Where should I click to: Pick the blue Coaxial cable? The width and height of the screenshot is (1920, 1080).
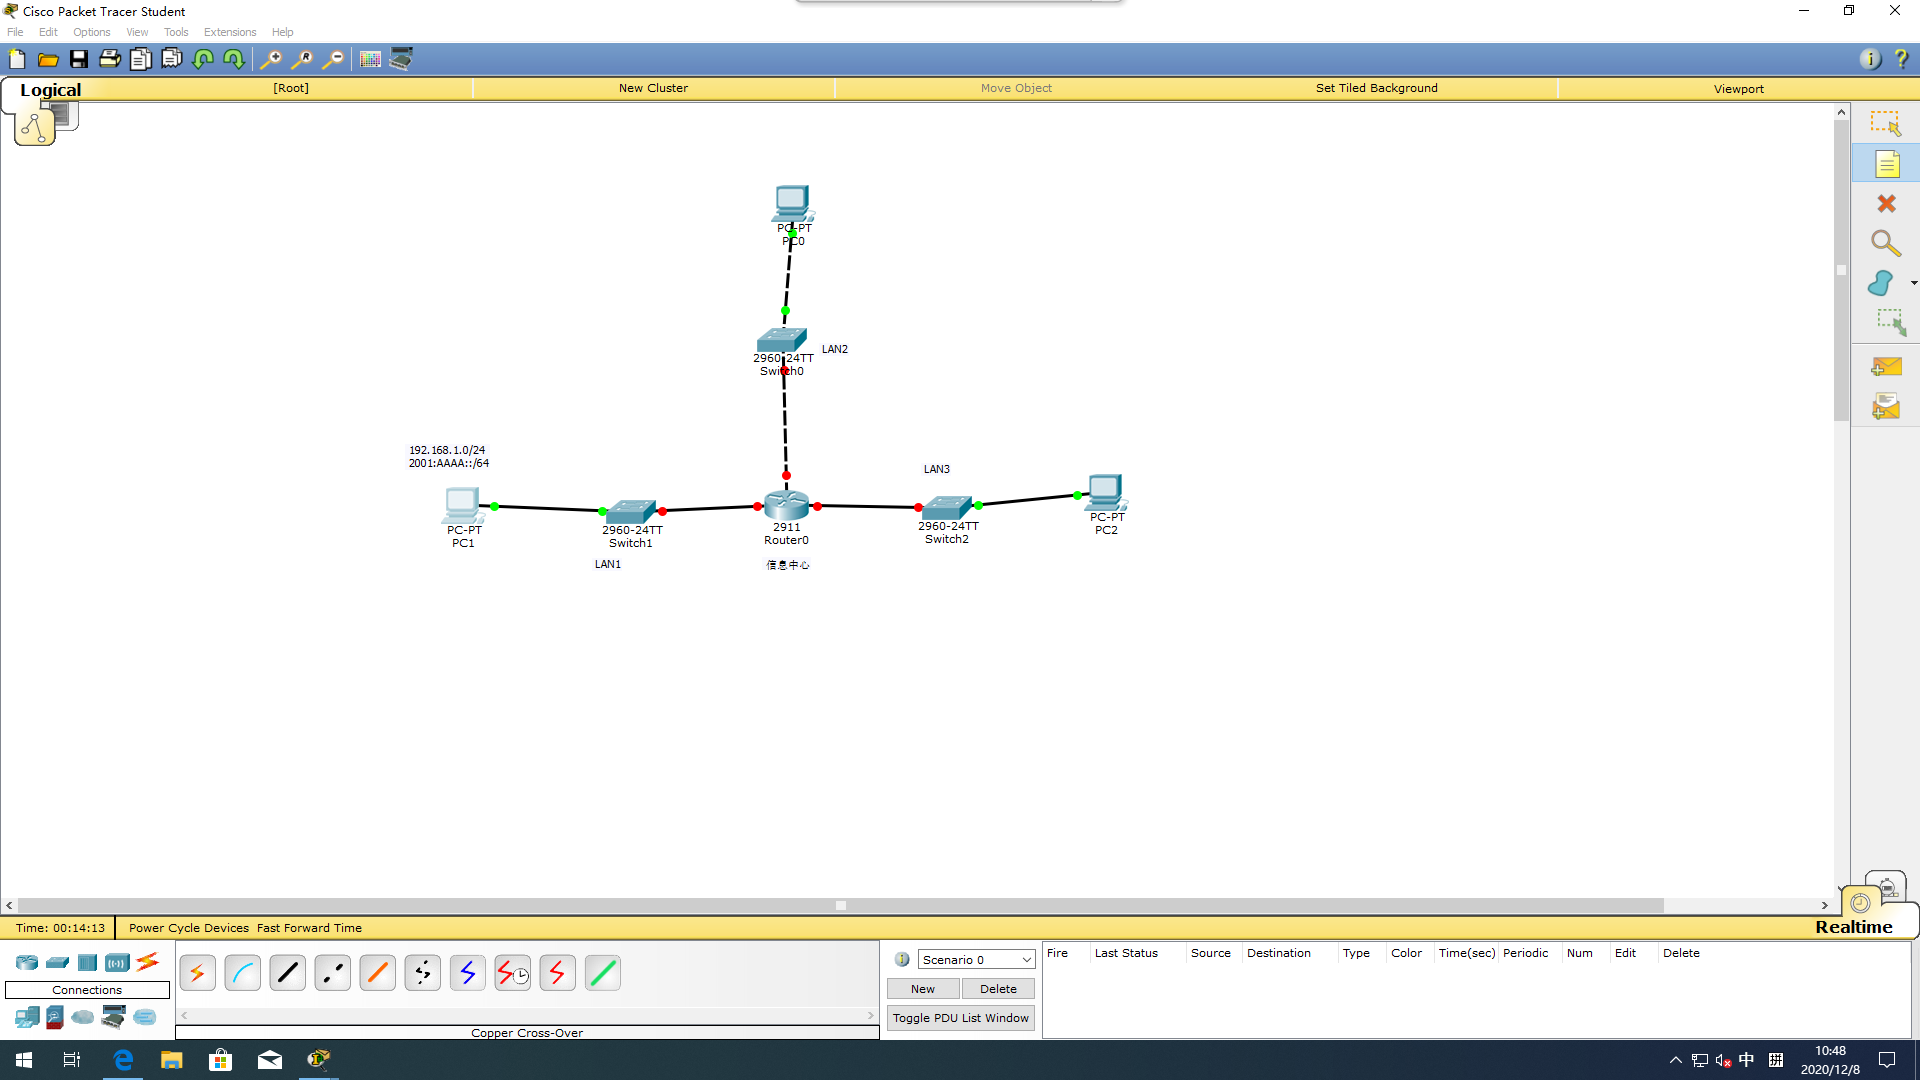pyautogui.click(x=467, y=972)
